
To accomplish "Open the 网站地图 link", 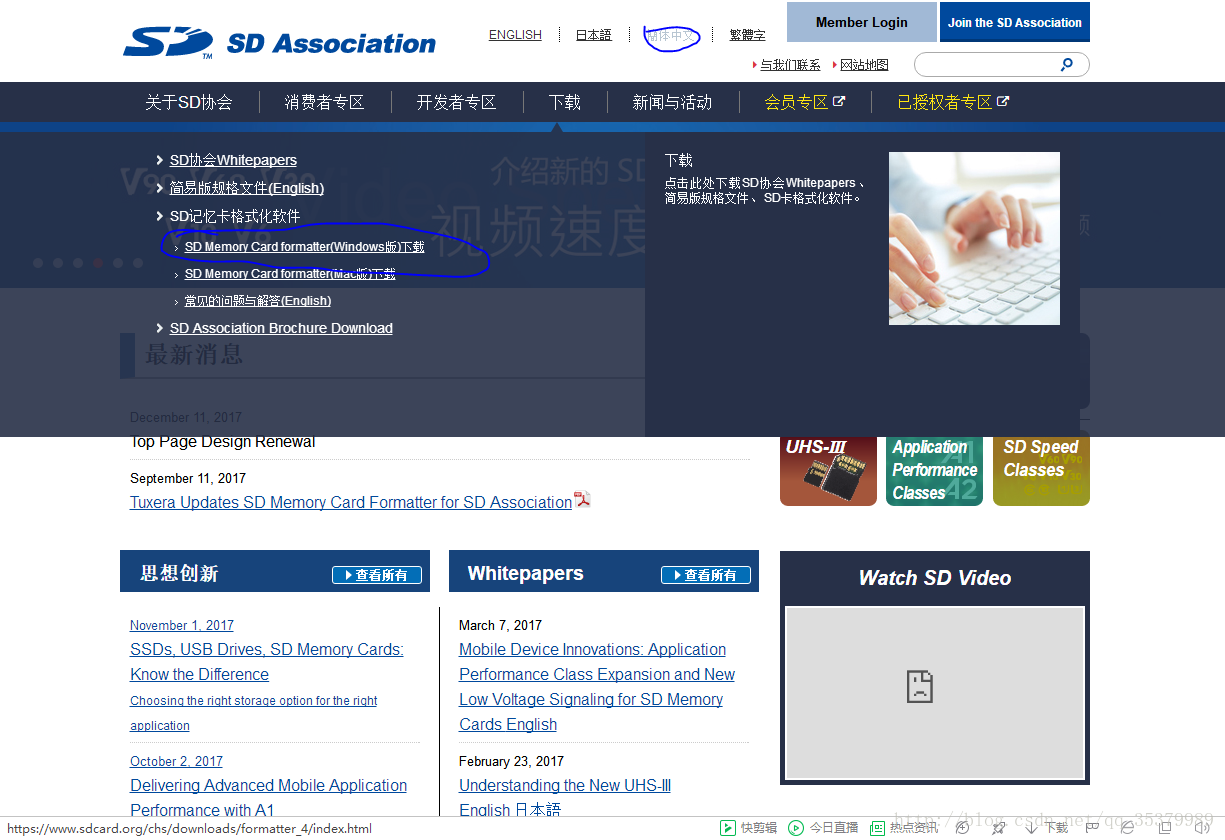I will 864,65.
